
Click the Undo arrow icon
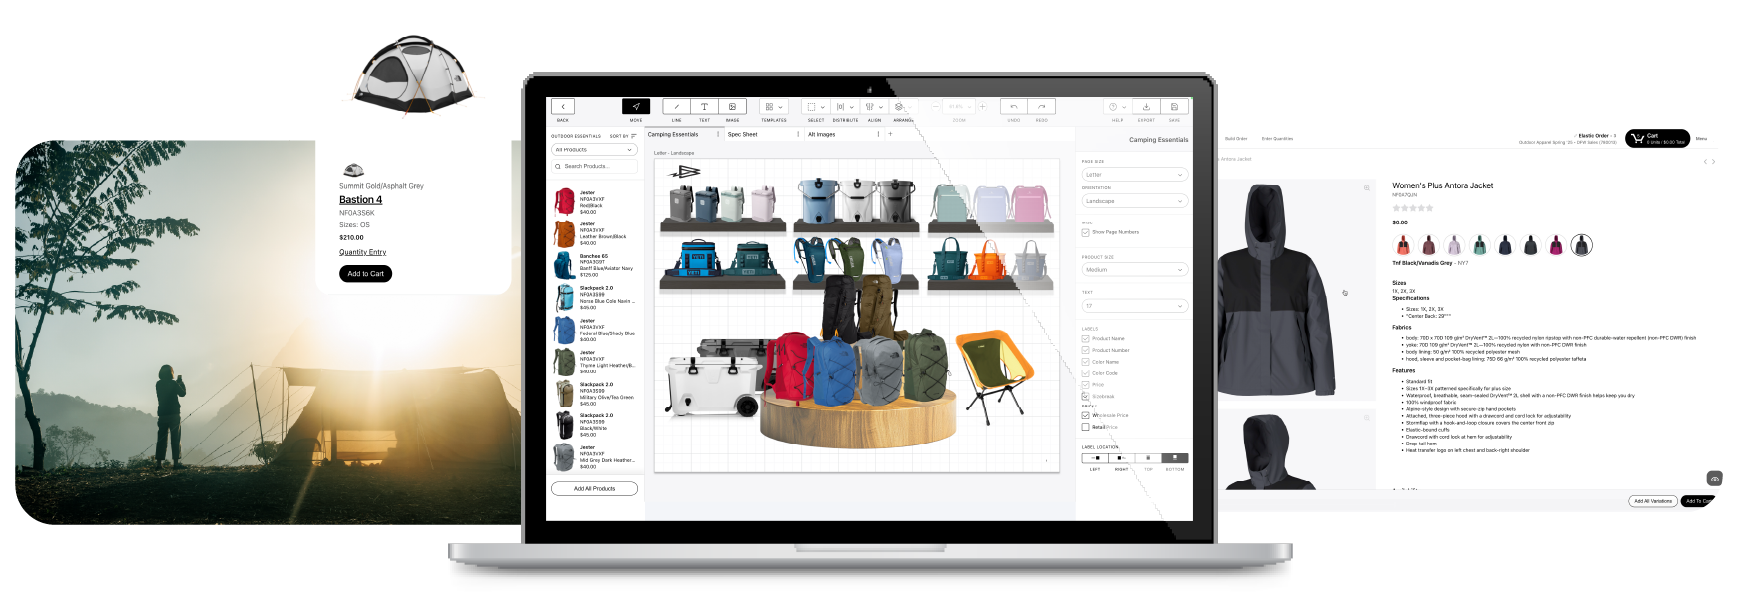[1014, 107]
